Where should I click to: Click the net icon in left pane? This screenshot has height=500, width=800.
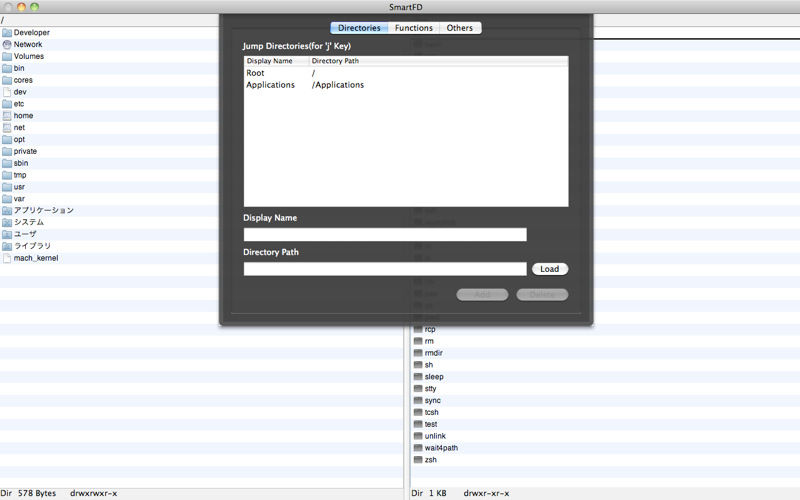click(x=7, y=128)
